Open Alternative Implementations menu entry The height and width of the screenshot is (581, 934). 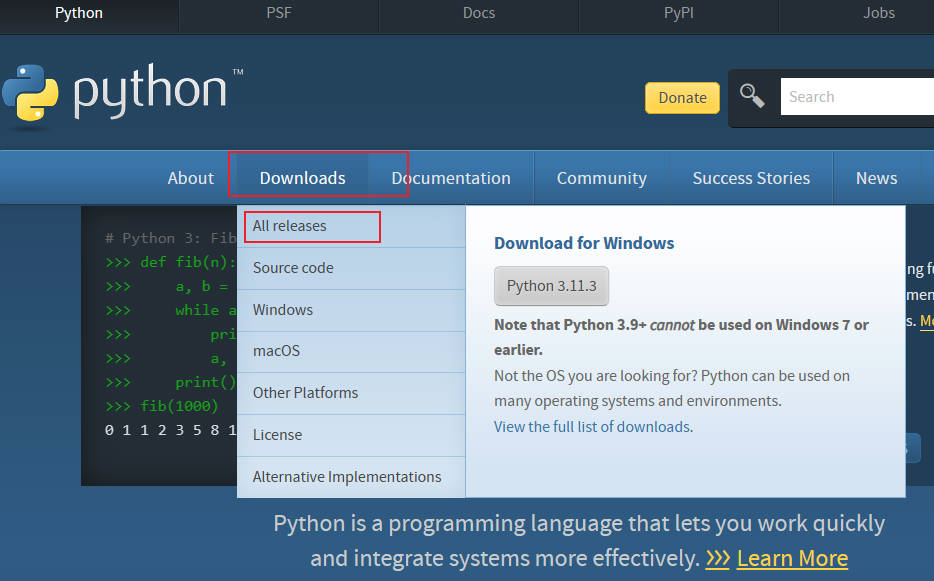pos(351,477)
